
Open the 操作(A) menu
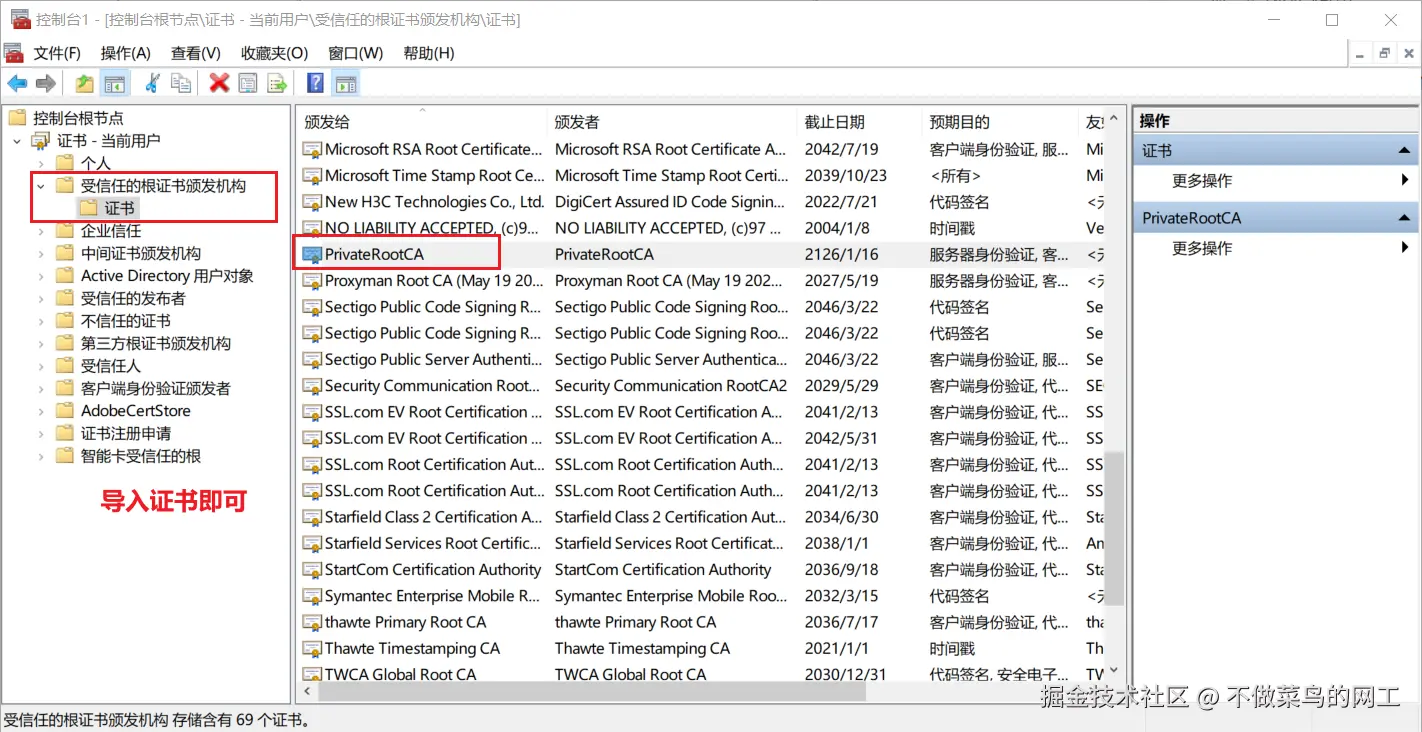126,53
